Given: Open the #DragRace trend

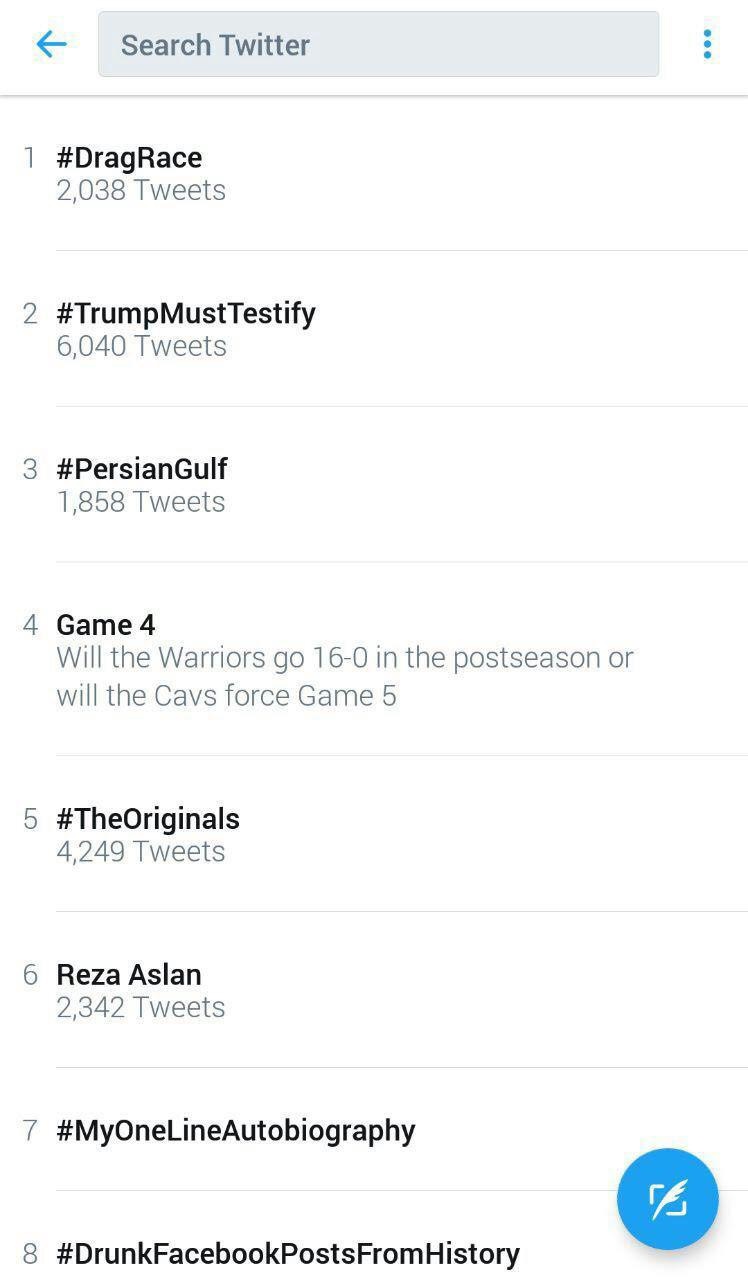Looking at the screenshot, I should tap(129, 158).
